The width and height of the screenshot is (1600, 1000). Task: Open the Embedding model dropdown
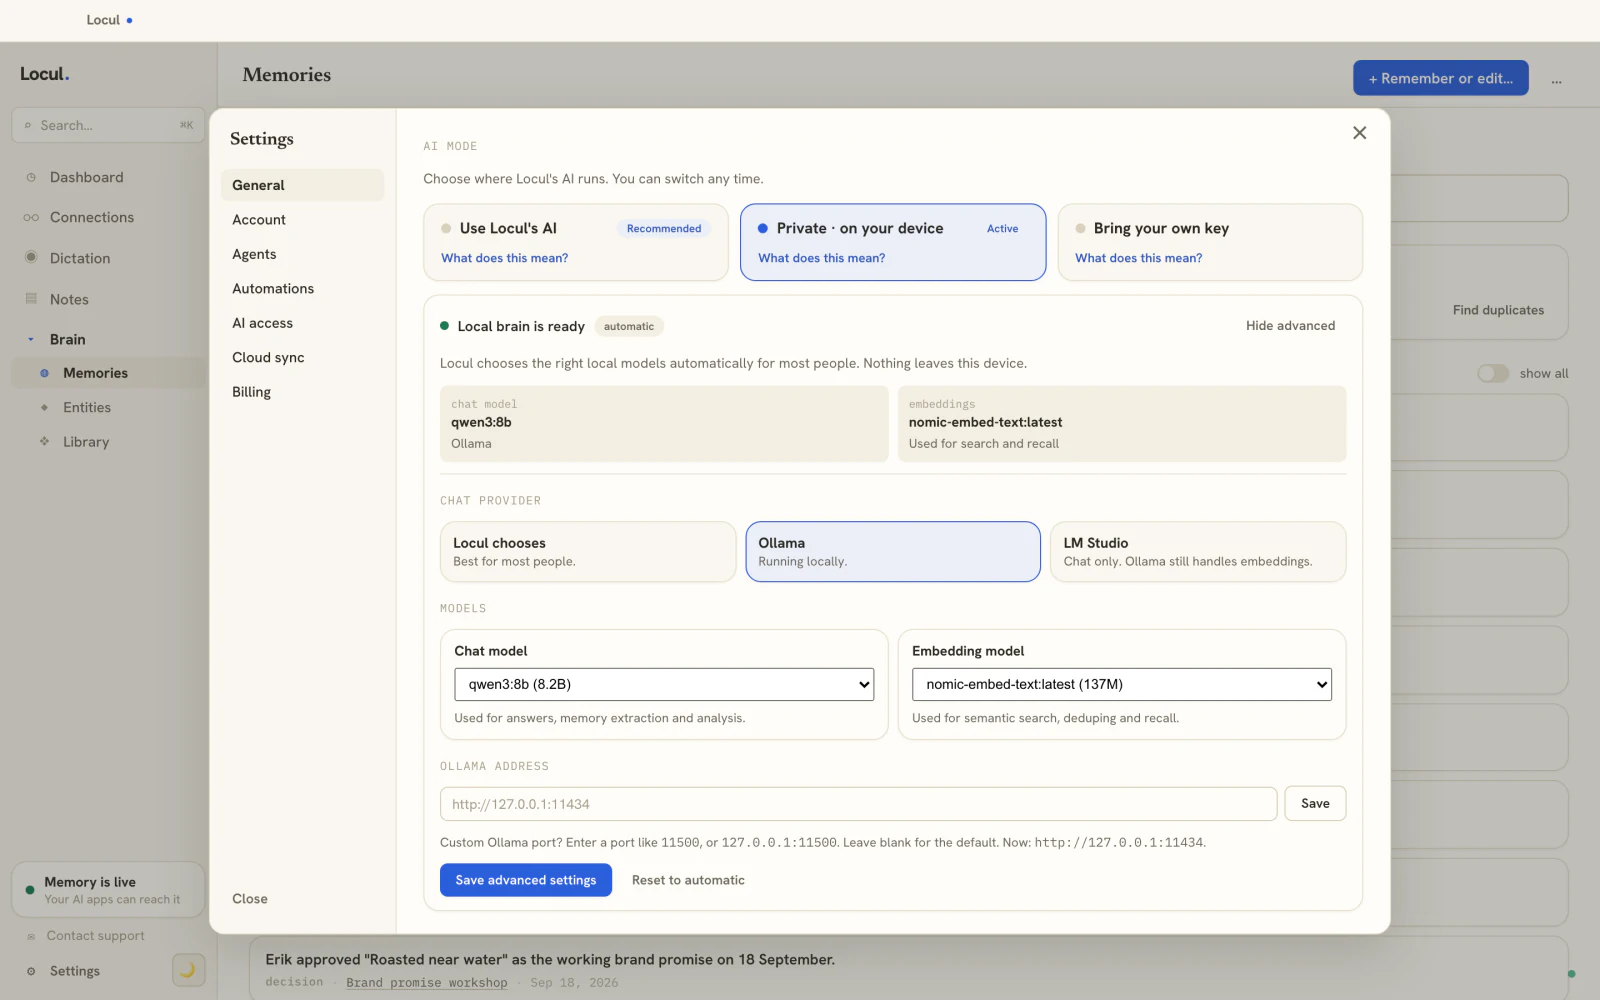pyautogui.click(x=1121, y=684)
